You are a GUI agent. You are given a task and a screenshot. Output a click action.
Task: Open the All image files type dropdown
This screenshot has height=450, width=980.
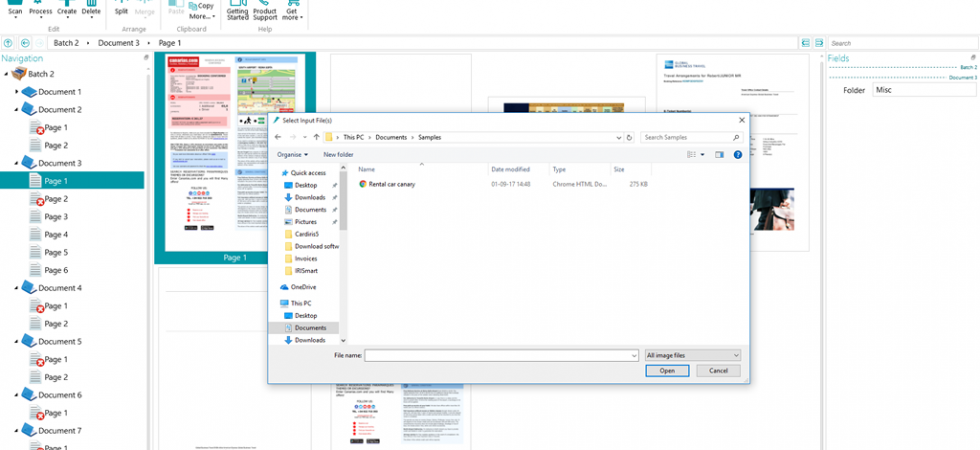(692, 355)
